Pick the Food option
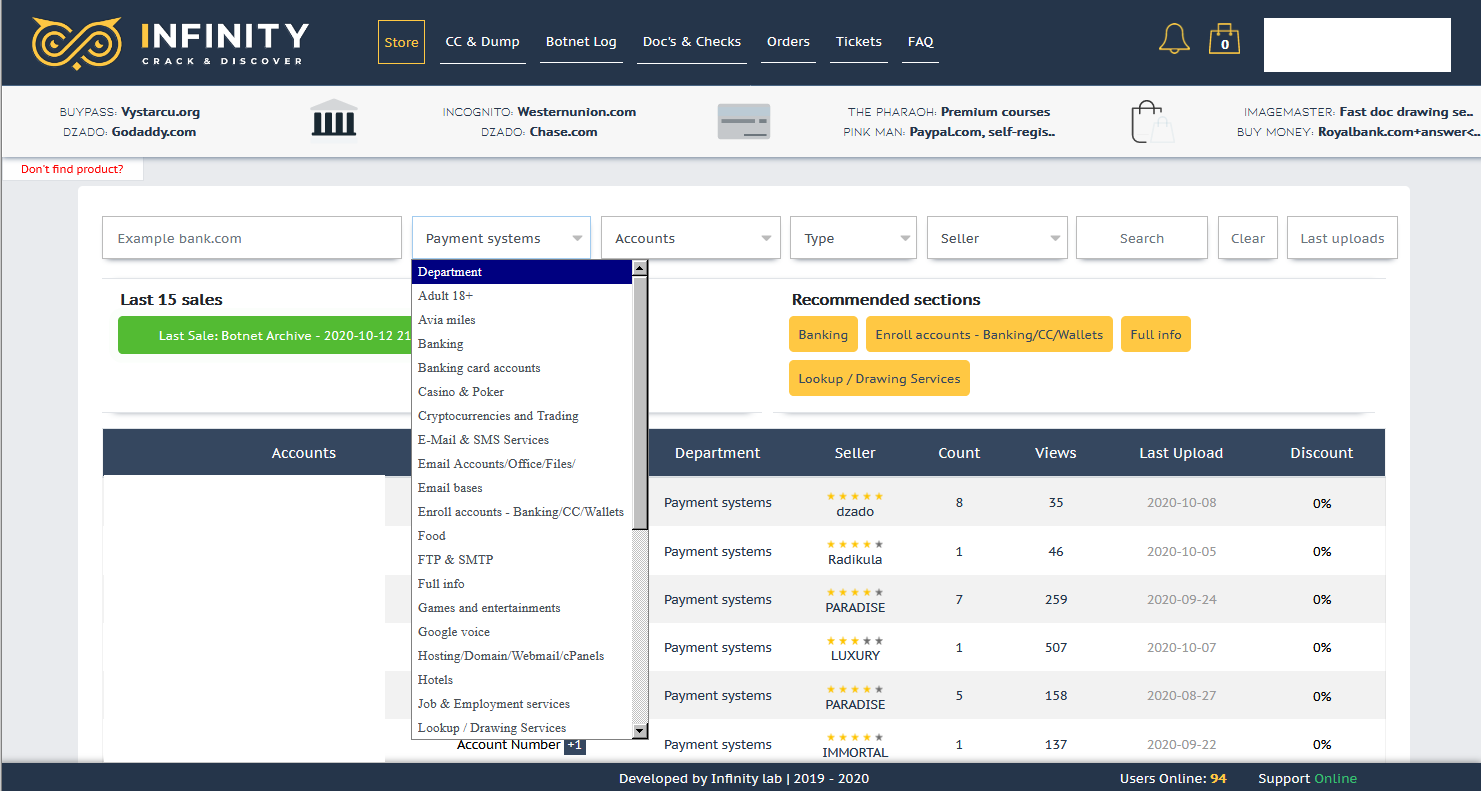 (x=522, y=536)
